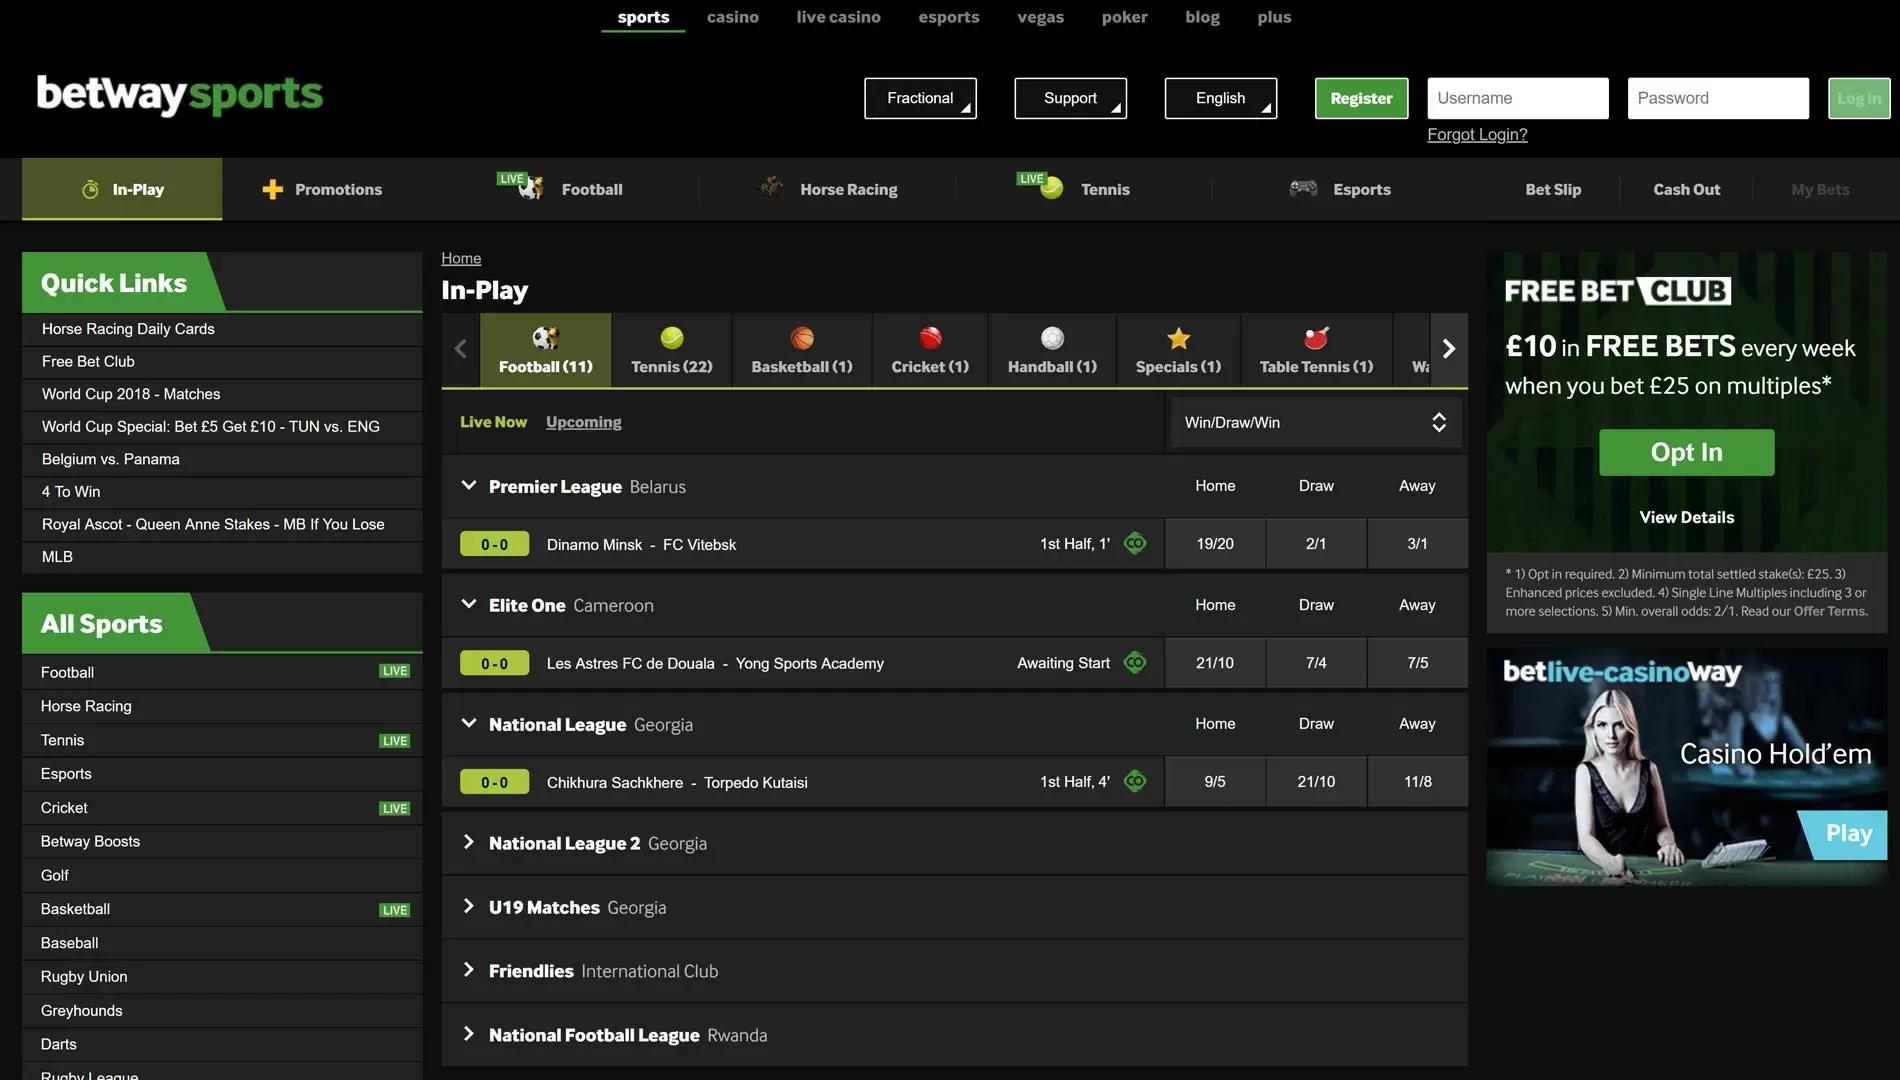Click the Log in button
Image resolution: width=1900 pixels, height=1080 pixels.
(1859, 98)
